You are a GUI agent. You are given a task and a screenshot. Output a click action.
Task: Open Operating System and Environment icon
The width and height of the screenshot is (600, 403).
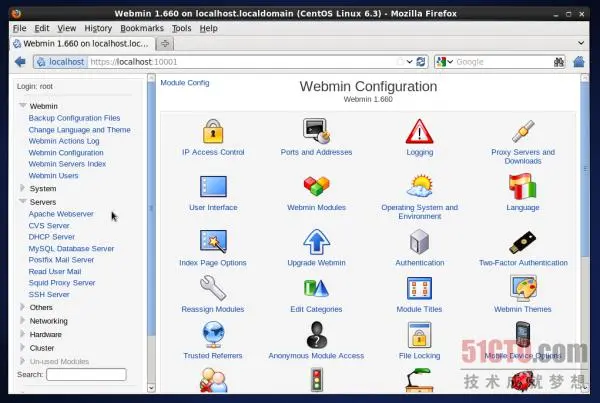click(419, 186)
